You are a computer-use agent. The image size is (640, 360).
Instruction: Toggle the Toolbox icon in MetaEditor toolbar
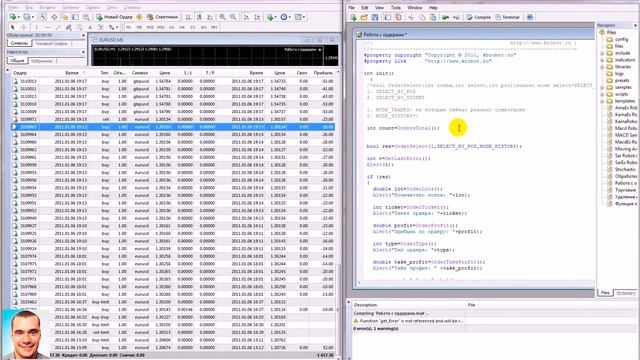[x=398, y=17]
